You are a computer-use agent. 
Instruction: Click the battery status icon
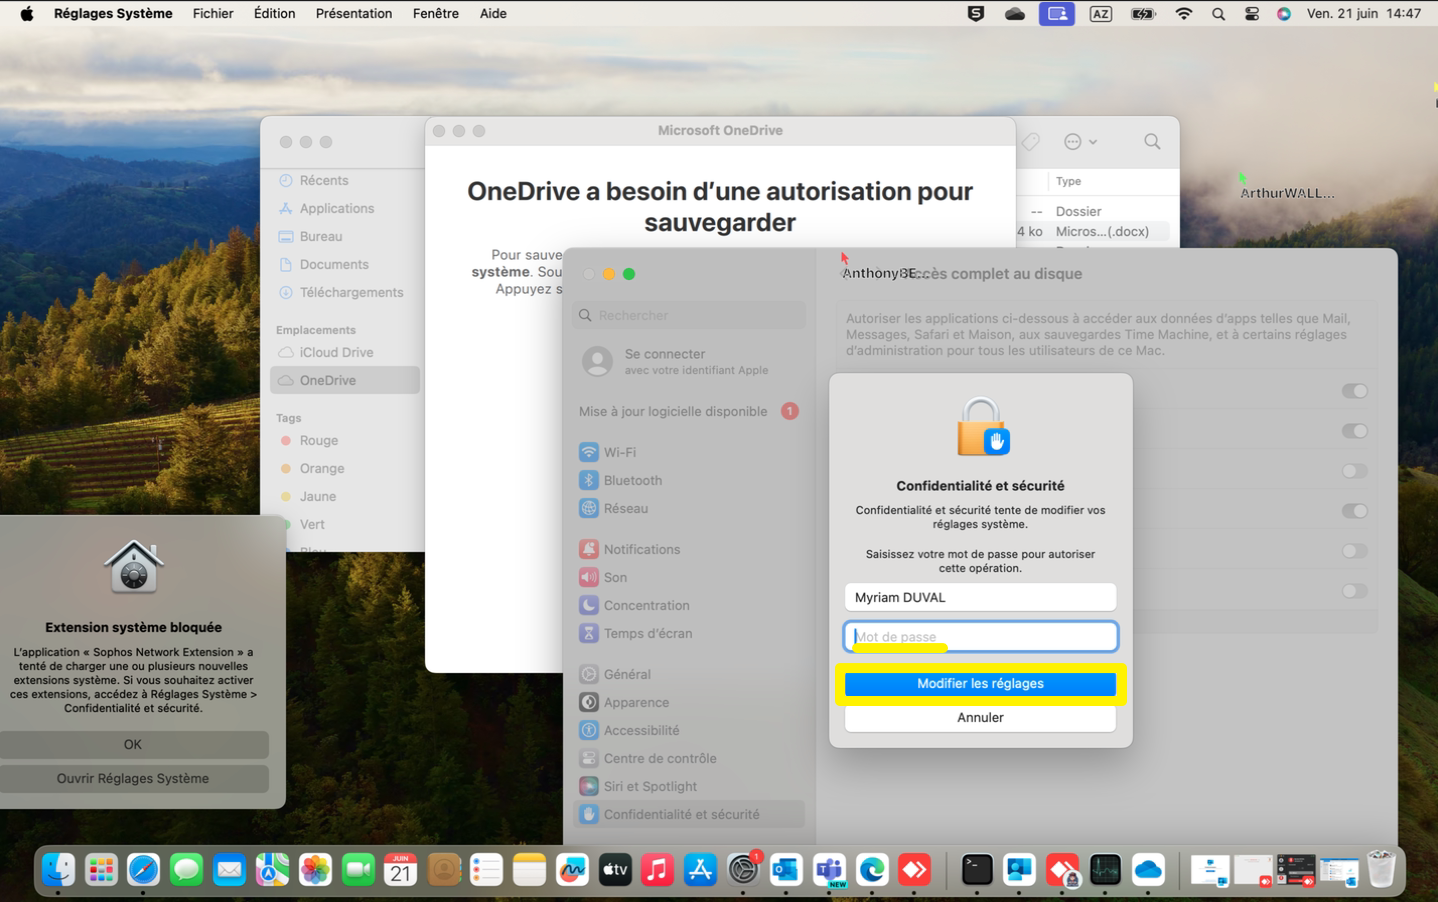(x=1143, y=14)
